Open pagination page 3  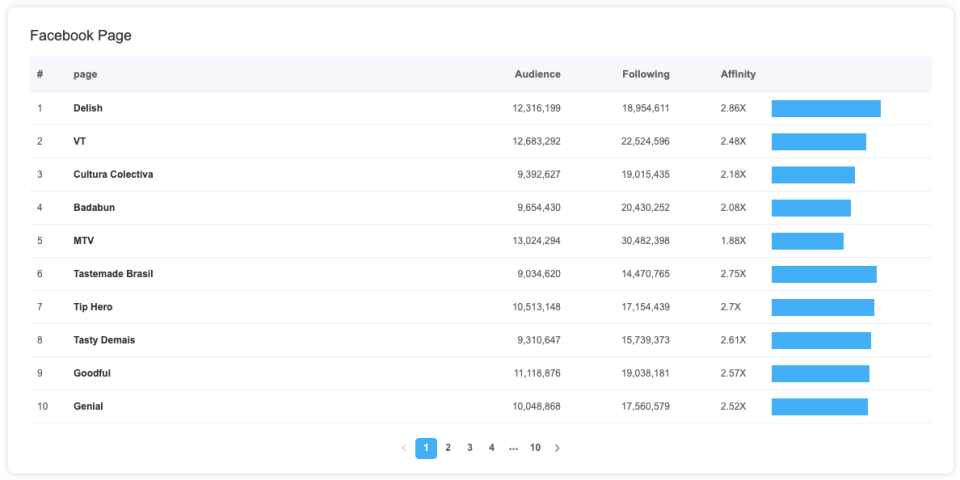click(x=470, y=448)
